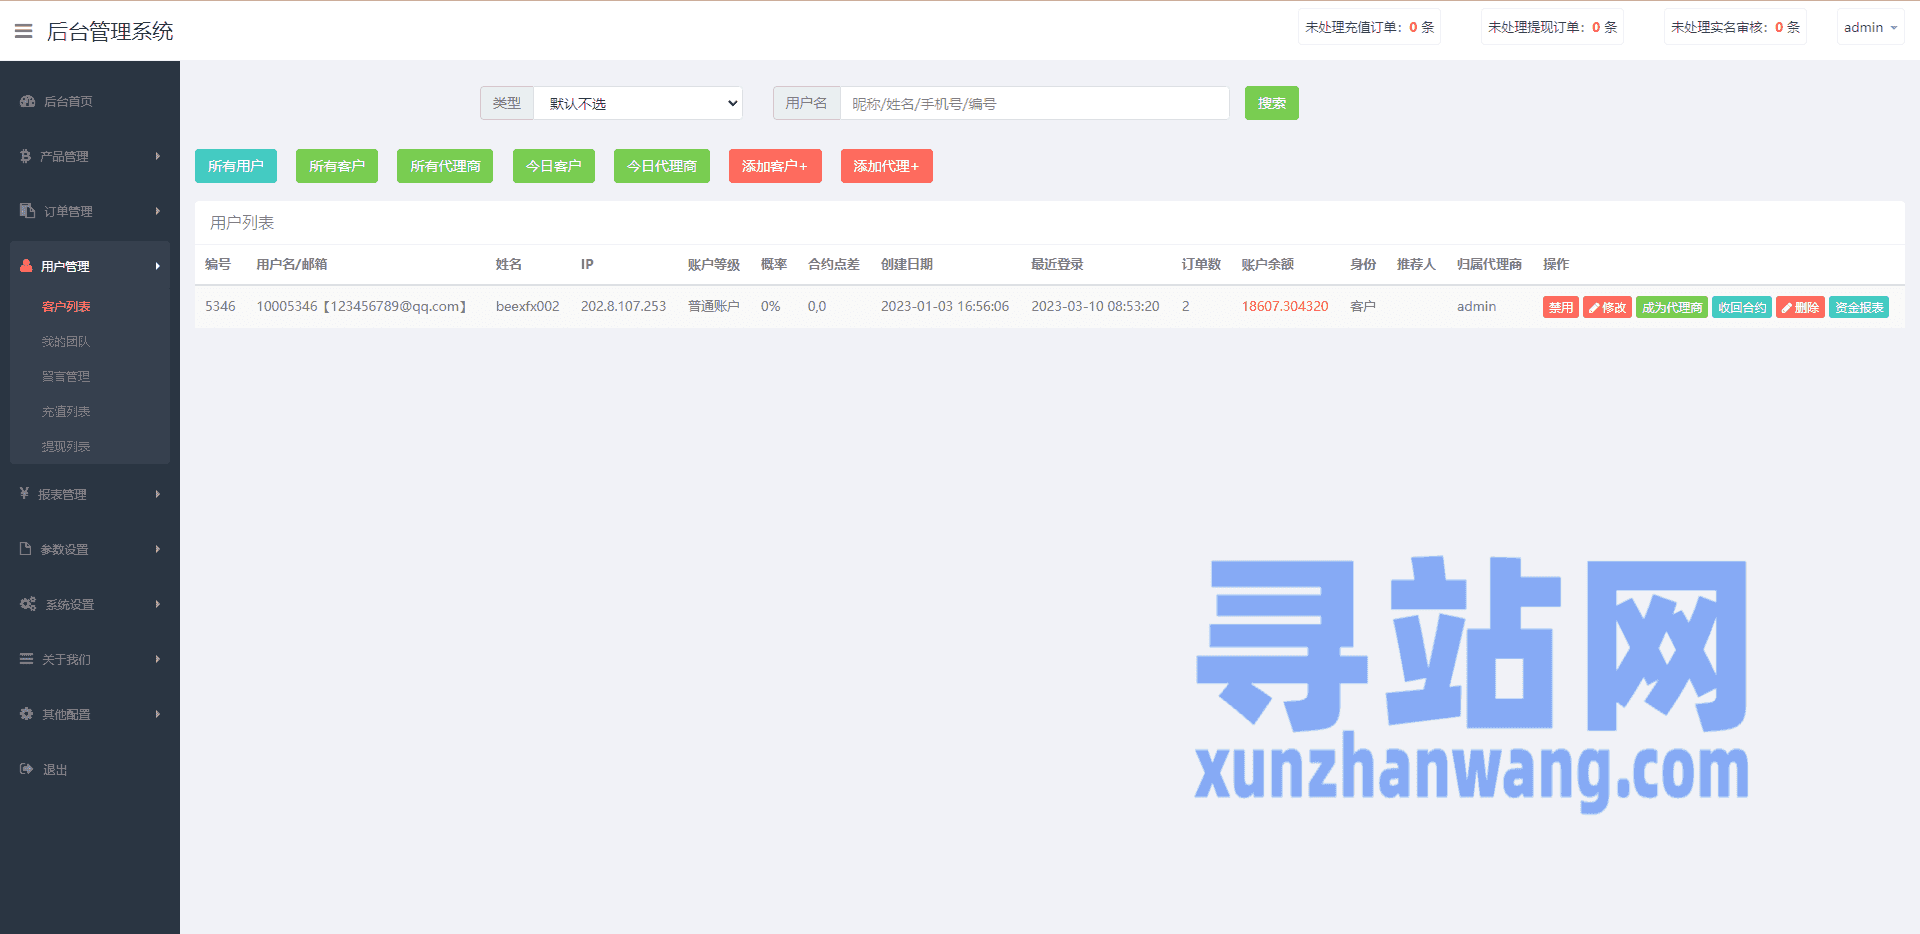The width and height of the screenshot is (1920, 934).
Task: Click the list icon beside 关于我们
Action: click(27, 659)
